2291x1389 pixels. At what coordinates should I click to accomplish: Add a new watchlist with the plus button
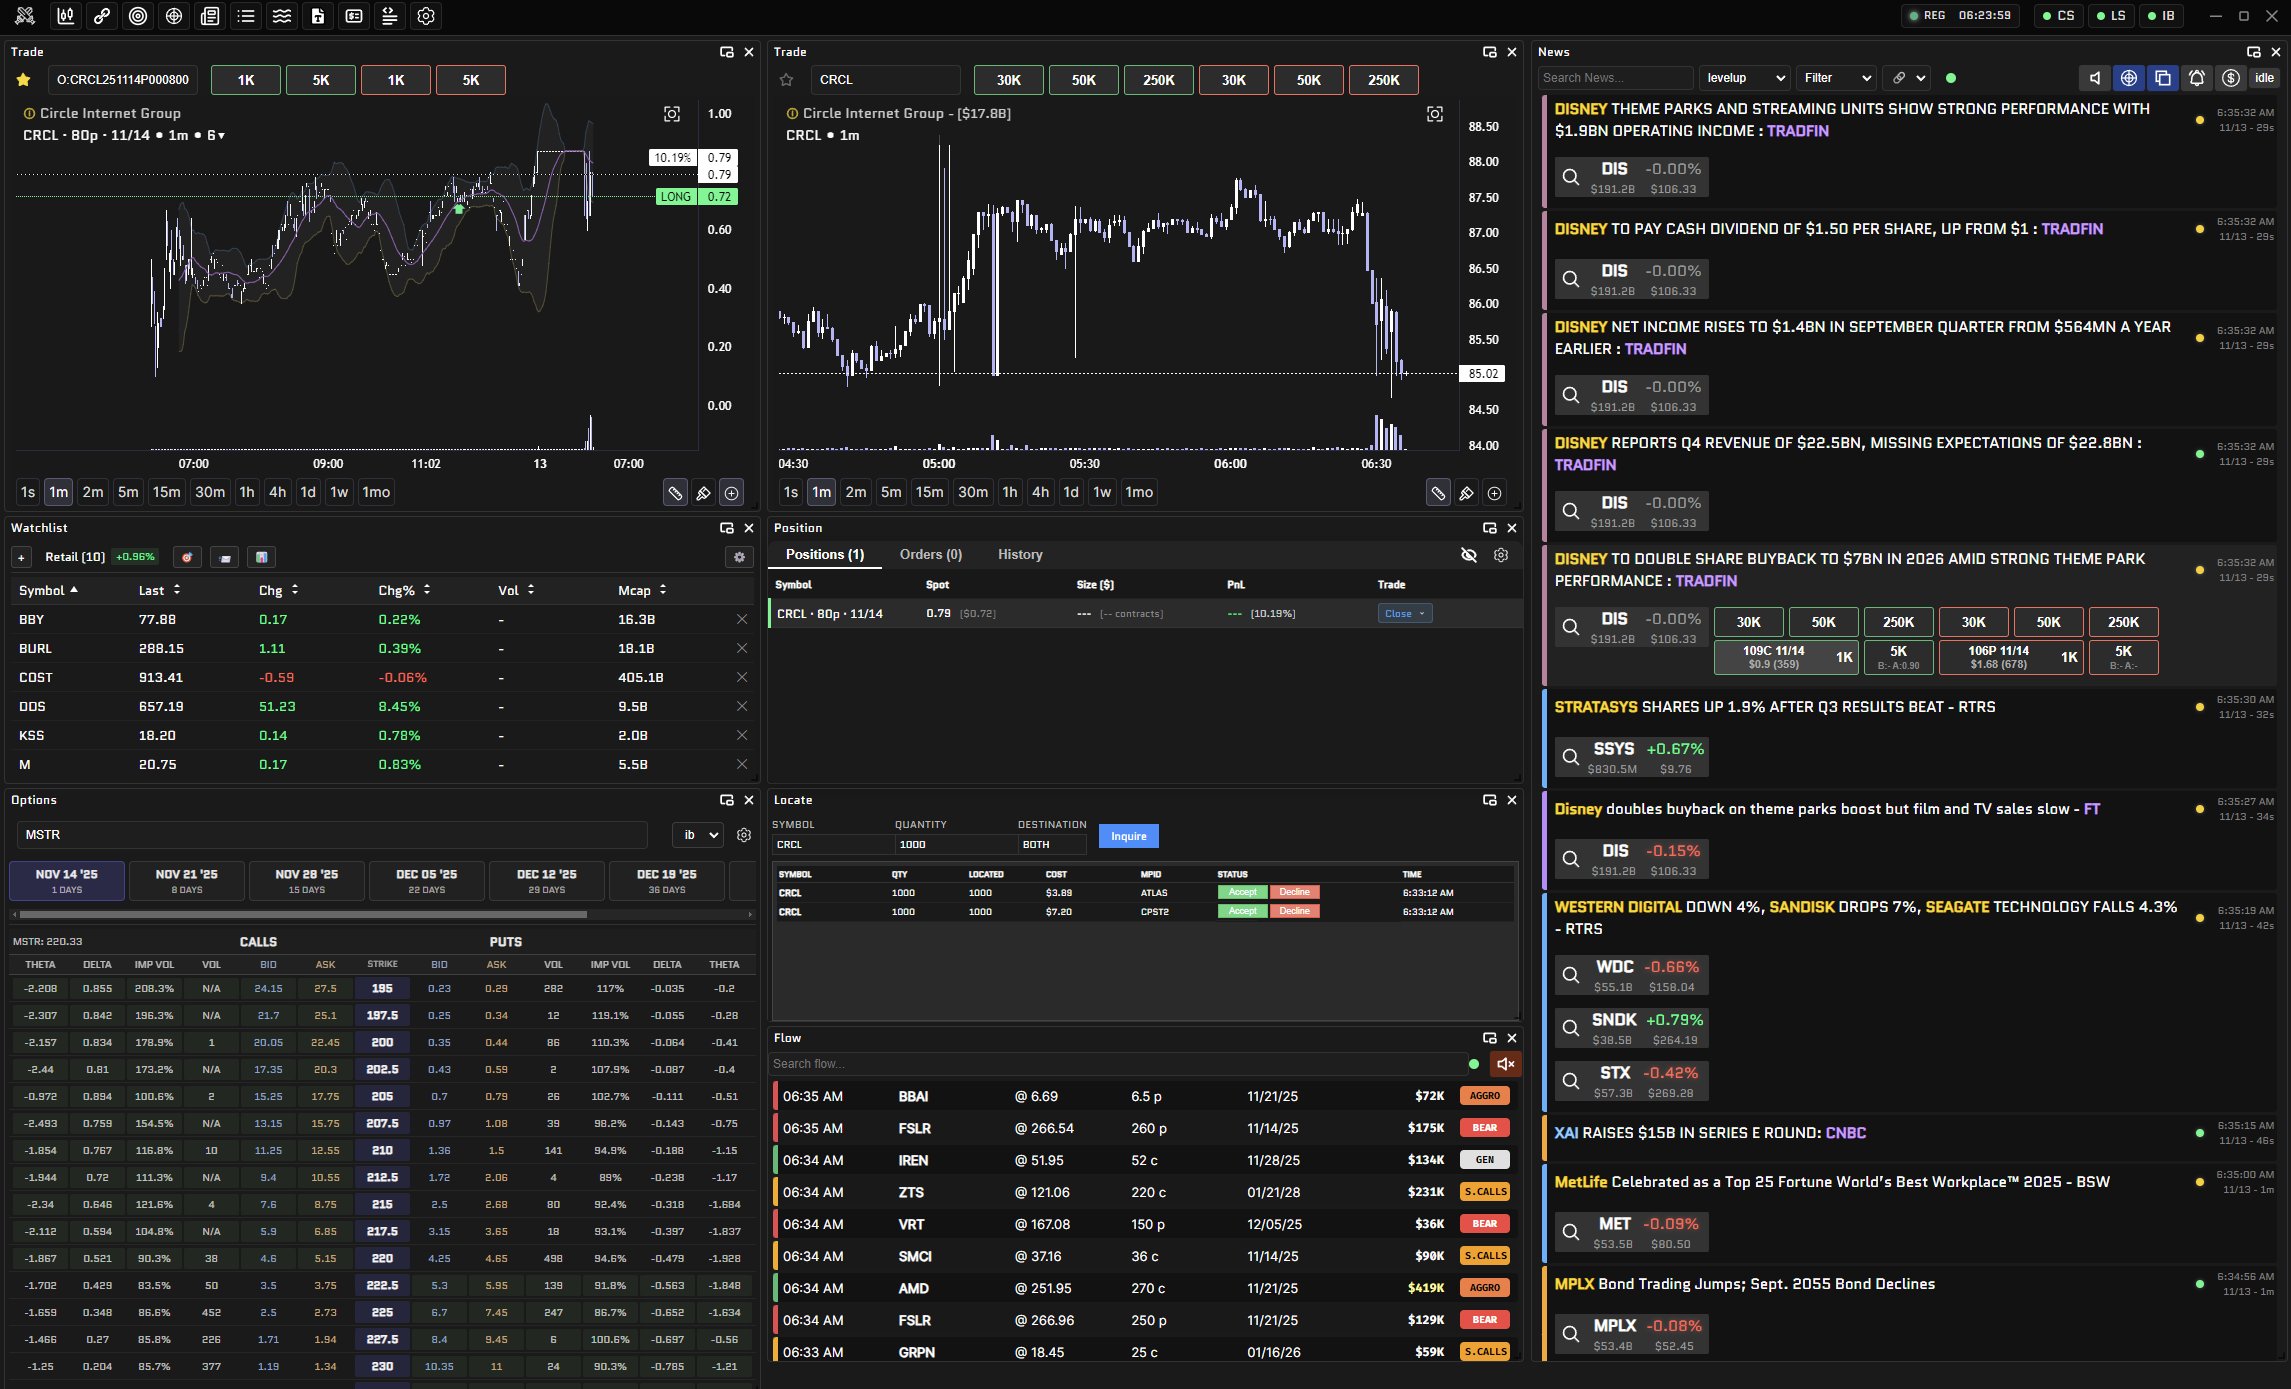(21, 557)
